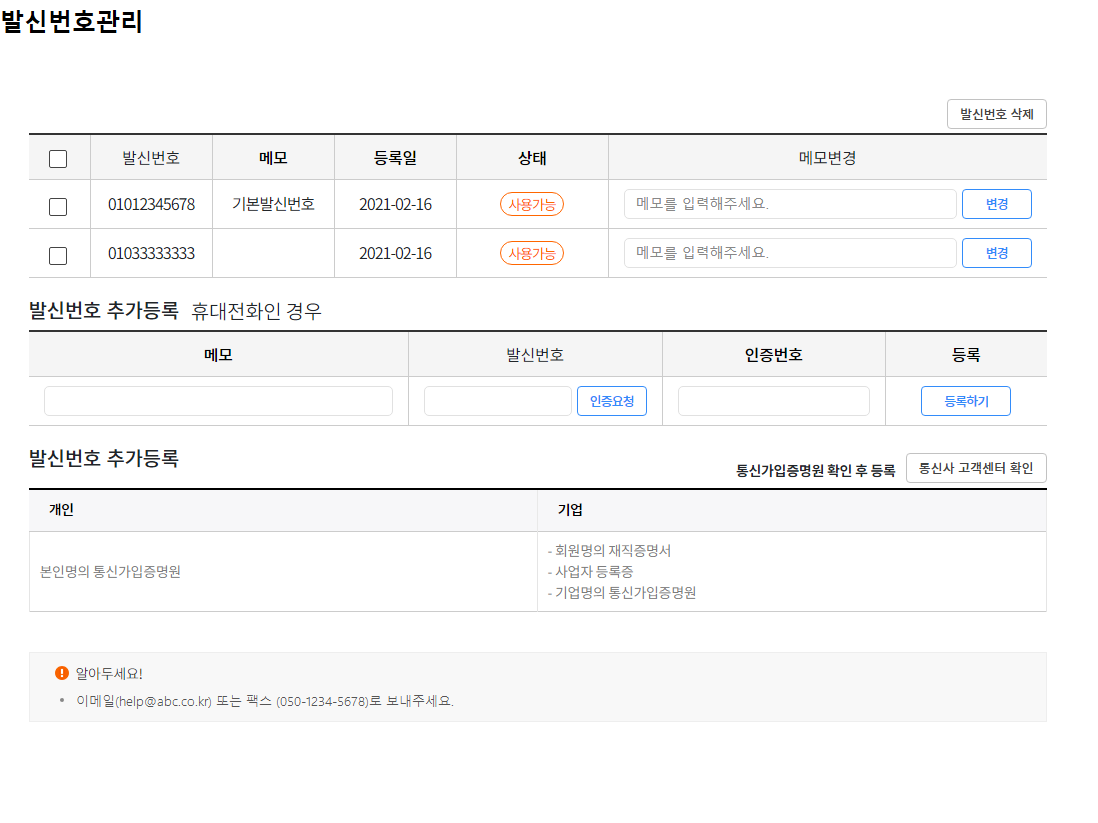Click 사용가능 status badge for 01012345678
Viewport: 1098px width, 823px height.
coord(531,204)
